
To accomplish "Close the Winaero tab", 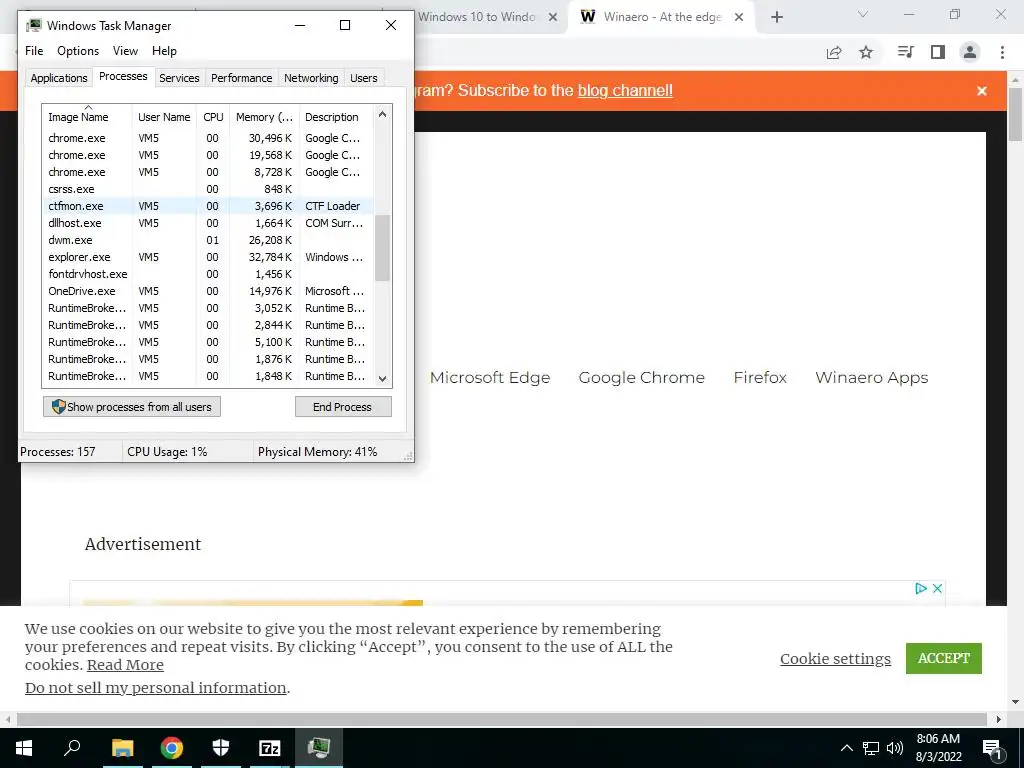I will coord(739,17).
